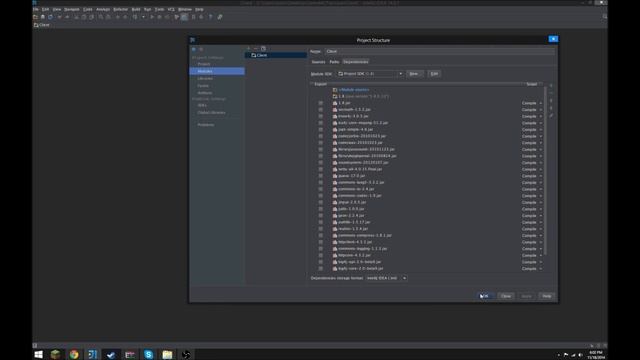Click the highlighted Project Structure toolbar icon

(184, 17)
